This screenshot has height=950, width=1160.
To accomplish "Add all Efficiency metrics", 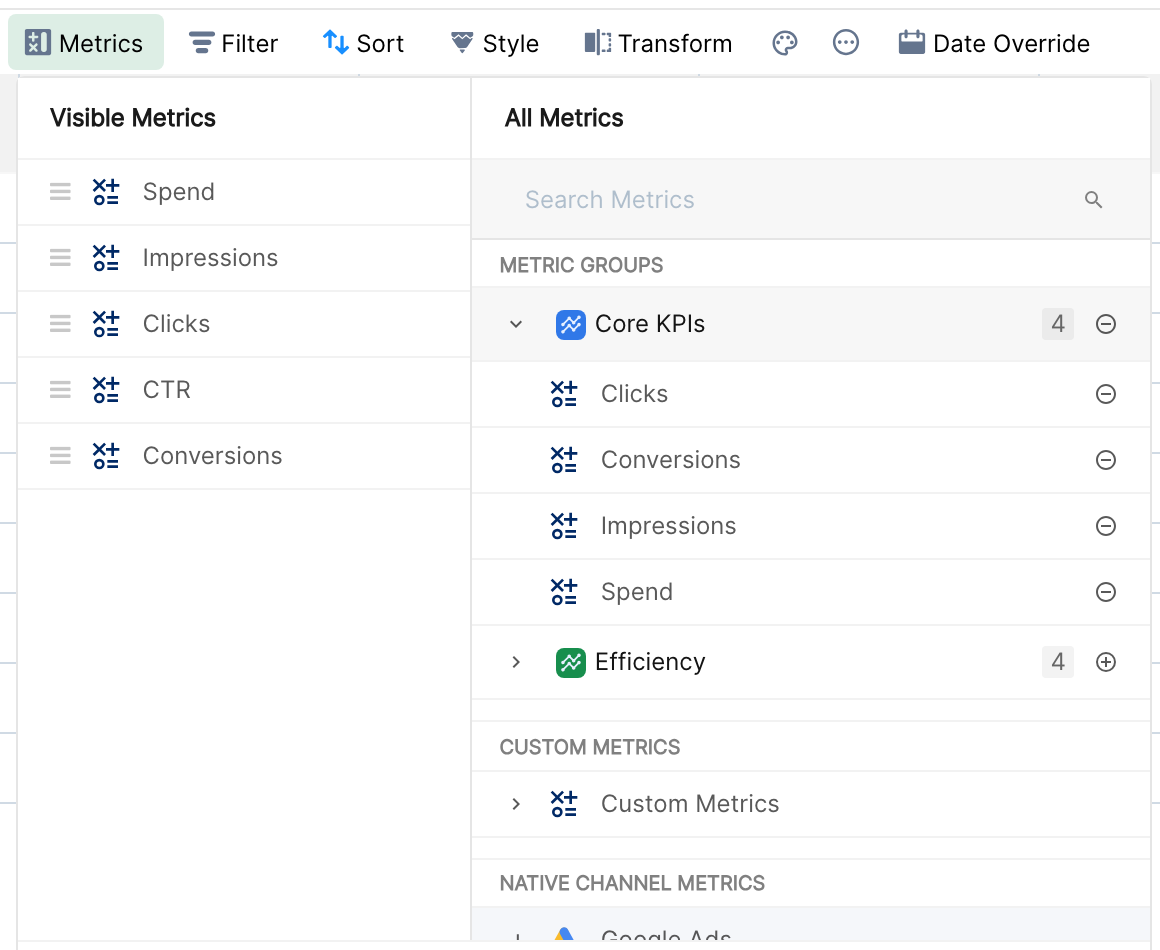I will (1106, 662).
